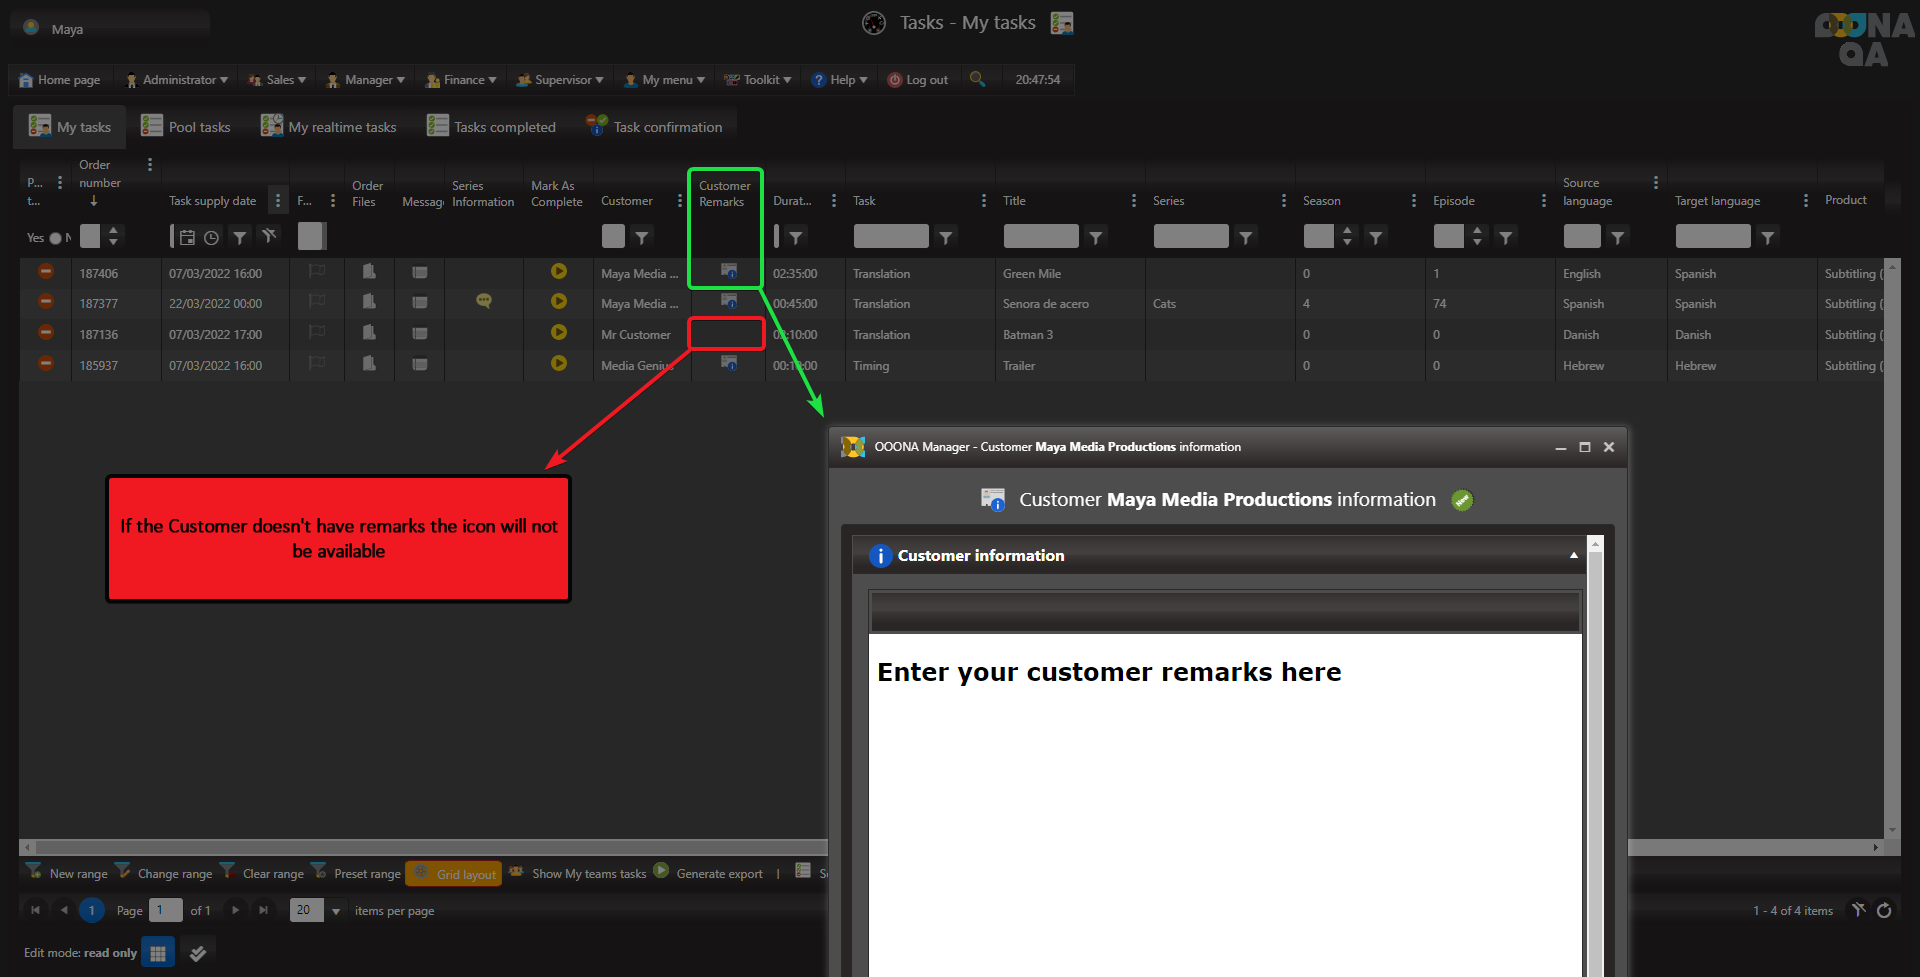Image resolution: width=1920 pixels, height=977 pixels.
Task: Refresh the grid with the reload icon
Action: tap(1884, 910)
